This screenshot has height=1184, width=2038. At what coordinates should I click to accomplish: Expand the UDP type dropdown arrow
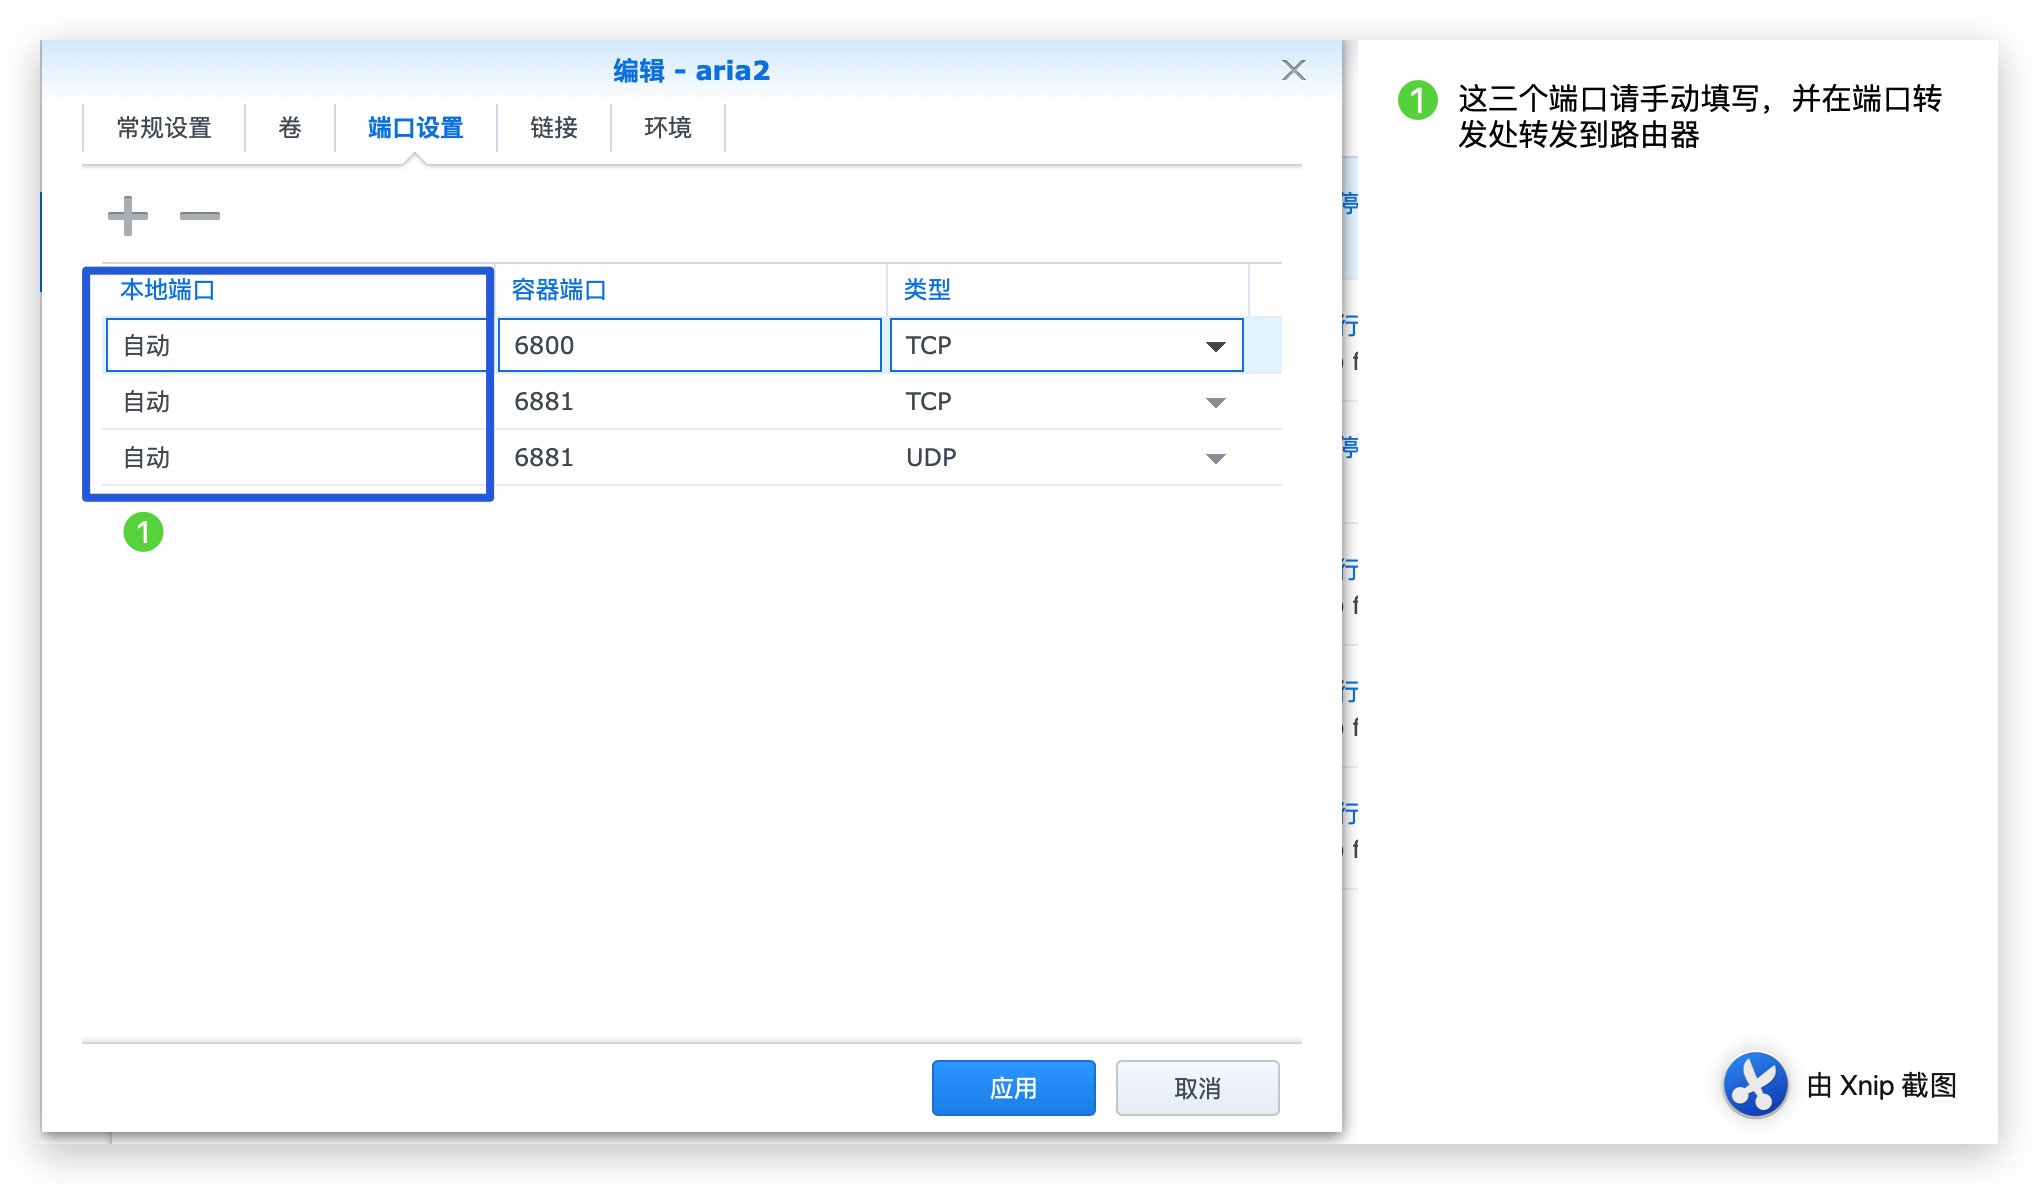pos(1215,458)
